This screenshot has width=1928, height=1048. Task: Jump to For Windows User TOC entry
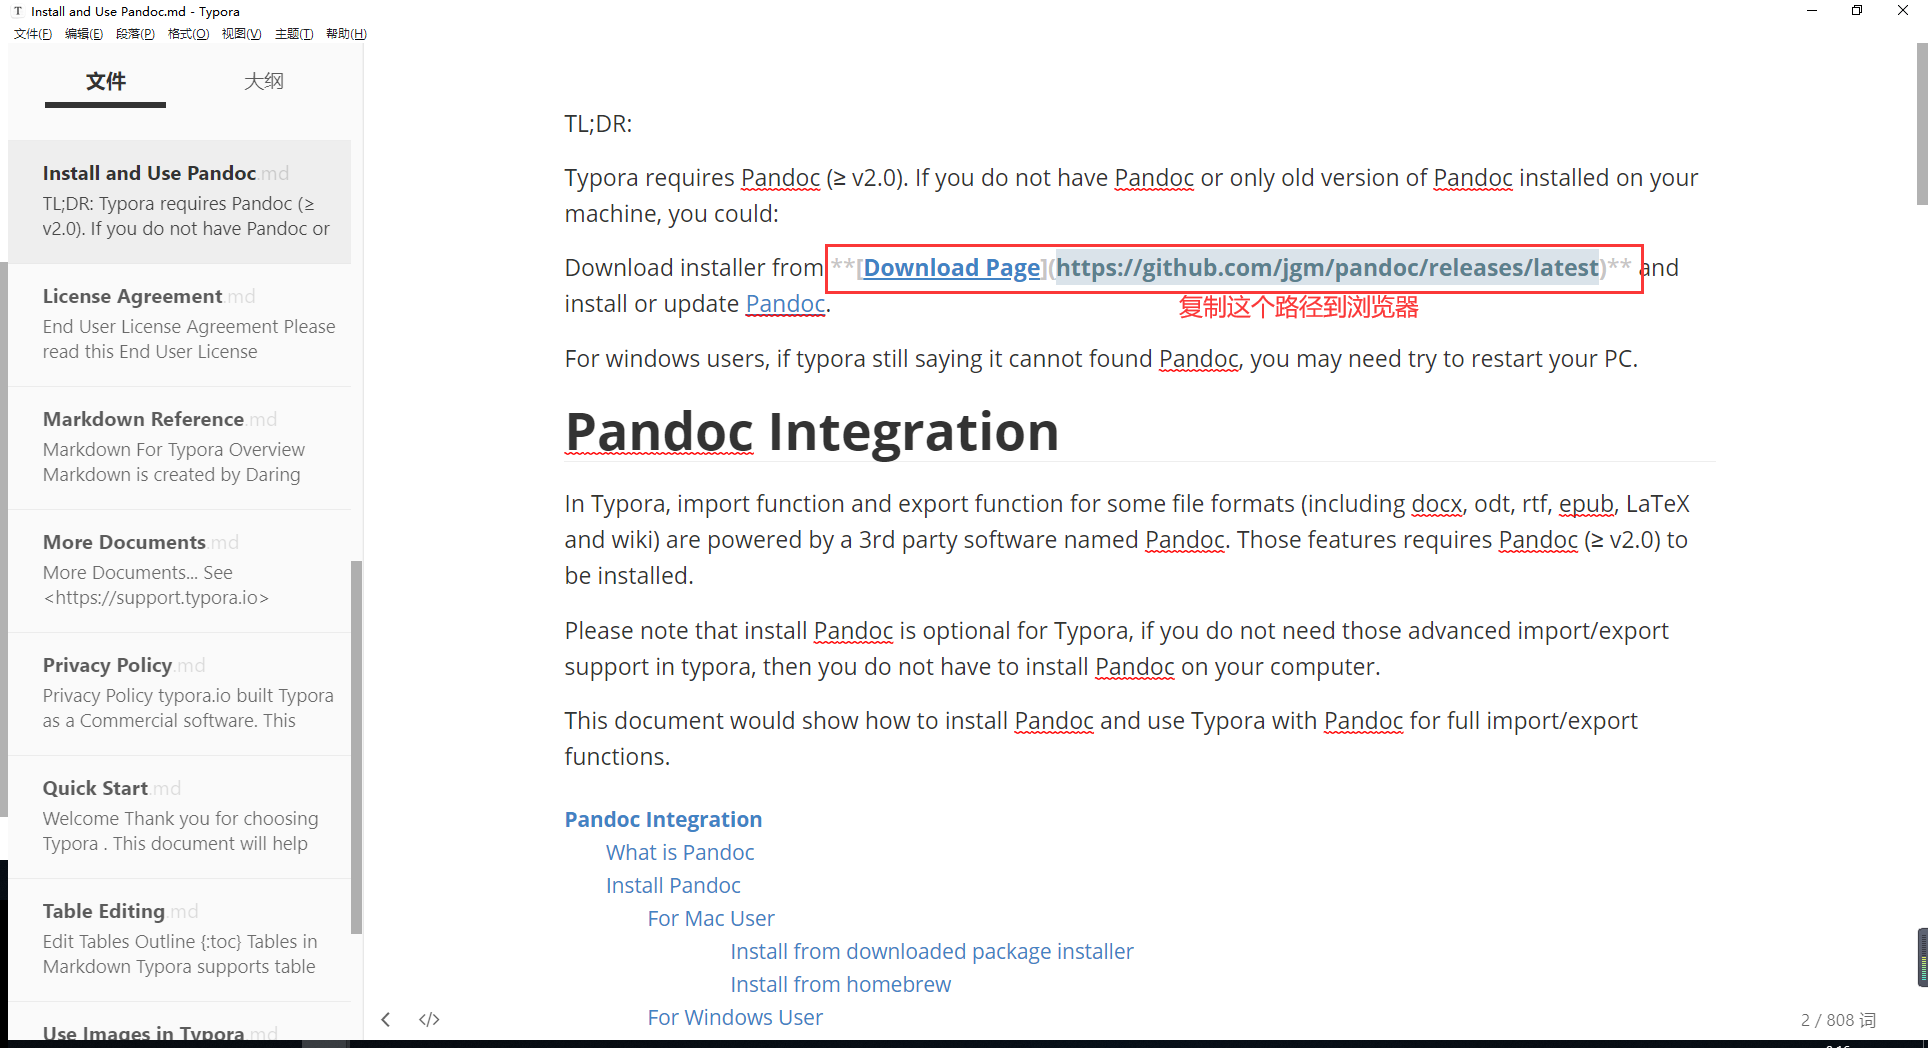point(735,1018)
